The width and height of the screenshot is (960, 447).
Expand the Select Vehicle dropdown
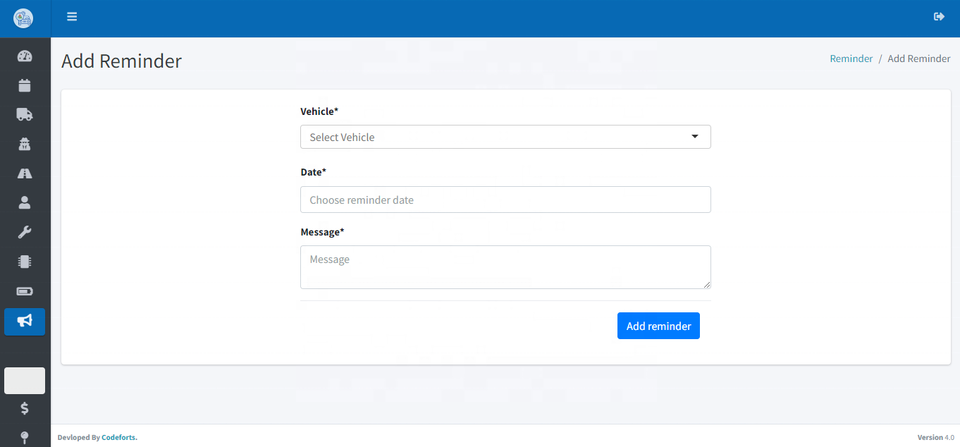pos(505,137)
